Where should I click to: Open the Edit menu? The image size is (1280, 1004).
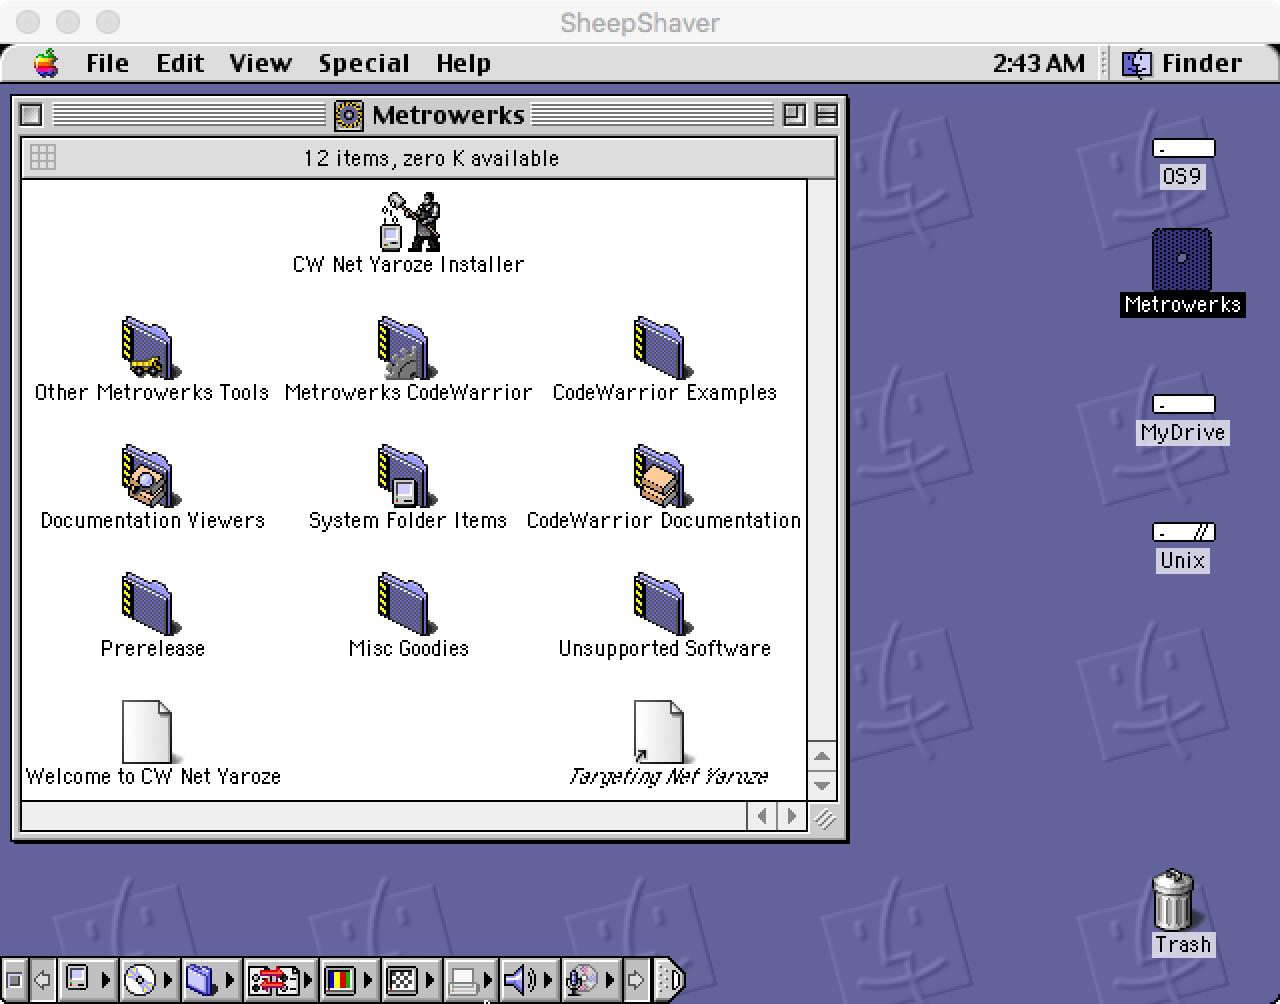[180, 63]
